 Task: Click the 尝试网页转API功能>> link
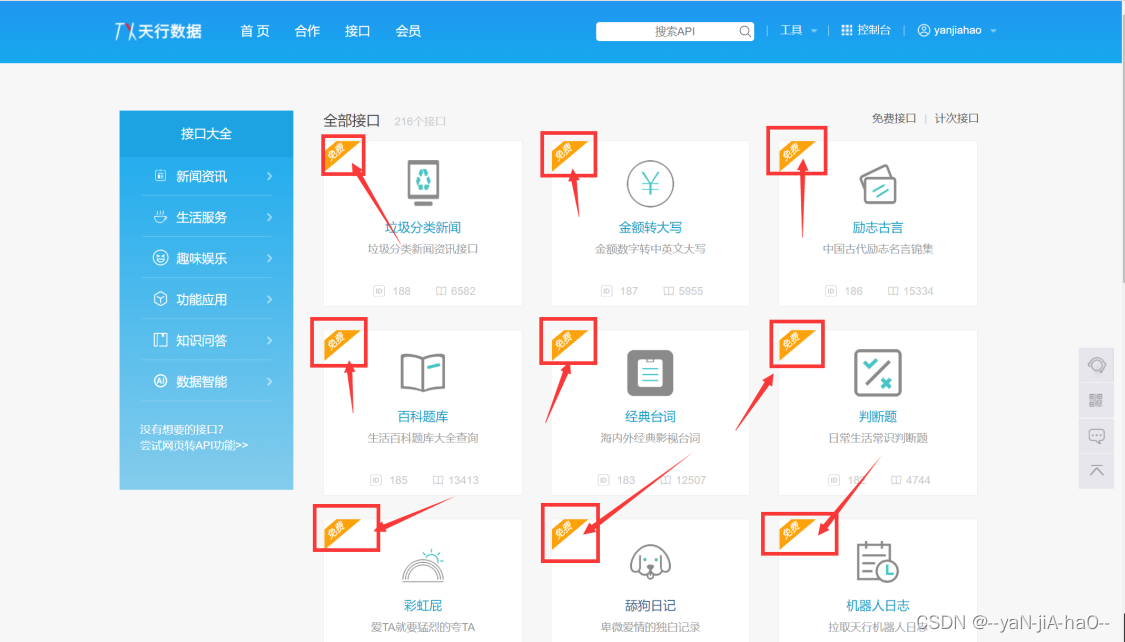pos(194,445)
